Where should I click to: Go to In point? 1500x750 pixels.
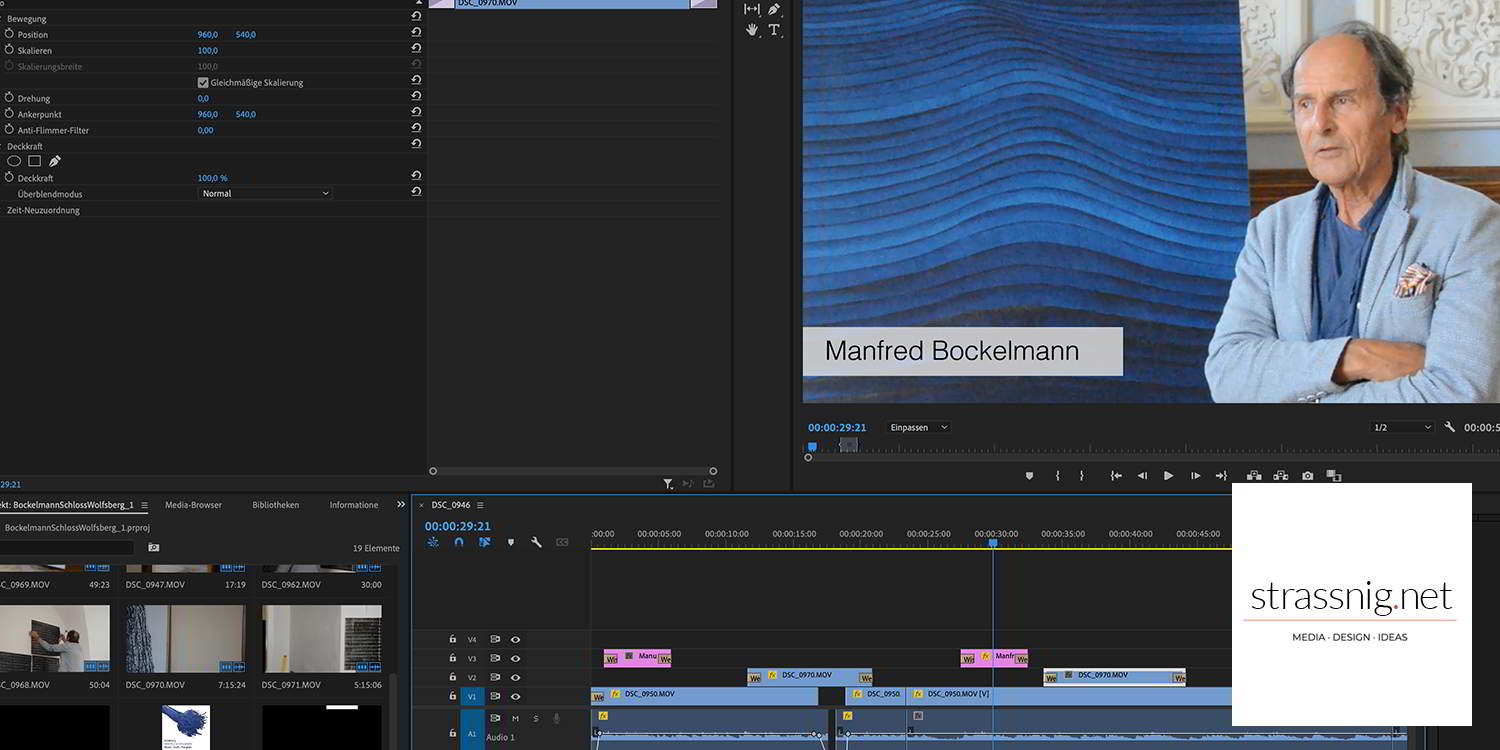[1116, 476]
